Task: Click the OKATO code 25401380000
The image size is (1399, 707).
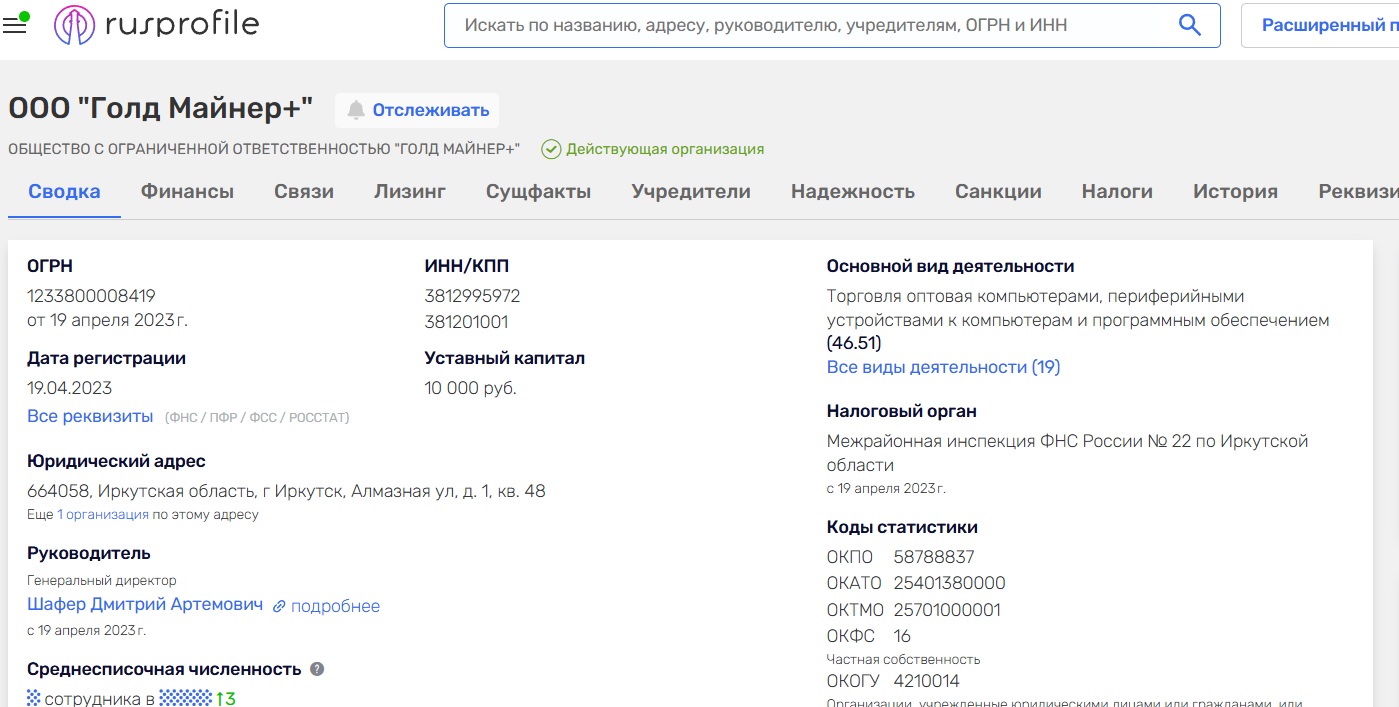Action: pos(949,583)
